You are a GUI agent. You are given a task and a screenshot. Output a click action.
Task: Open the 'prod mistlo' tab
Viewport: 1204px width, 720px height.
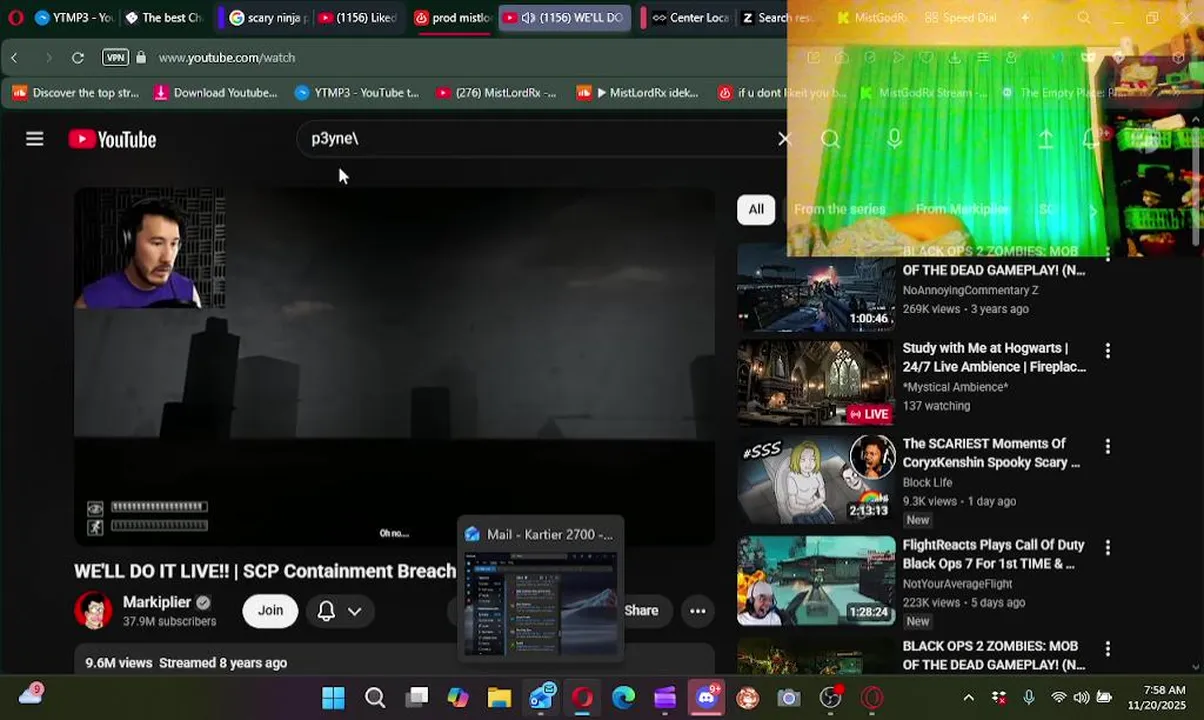tap(452, 17)
